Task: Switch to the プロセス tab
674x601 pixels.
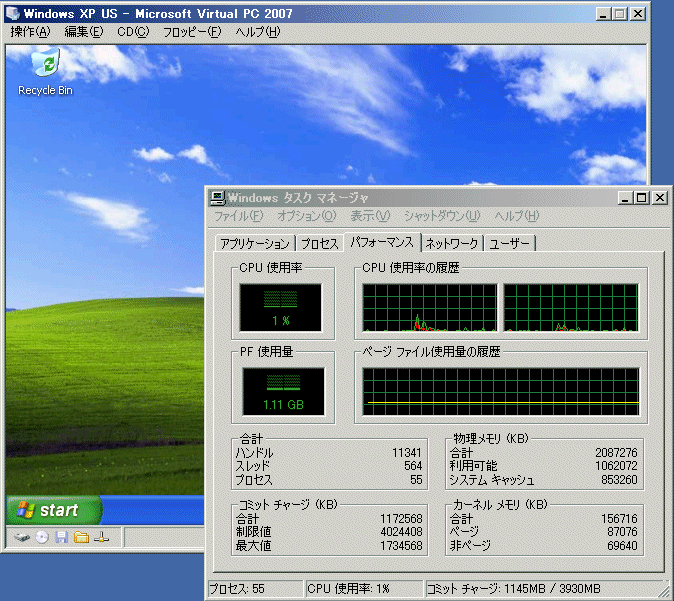Action: (x=320, y=244)
